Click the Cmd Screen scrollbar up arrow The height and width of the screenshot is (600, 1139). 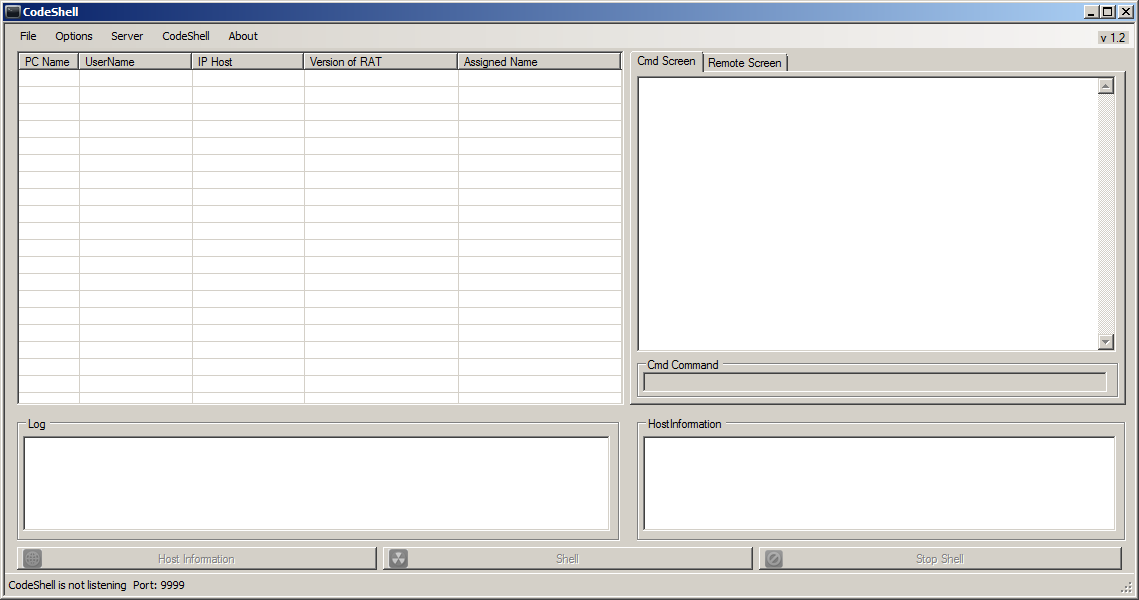pyautogui.click(x=1105, y=86)
